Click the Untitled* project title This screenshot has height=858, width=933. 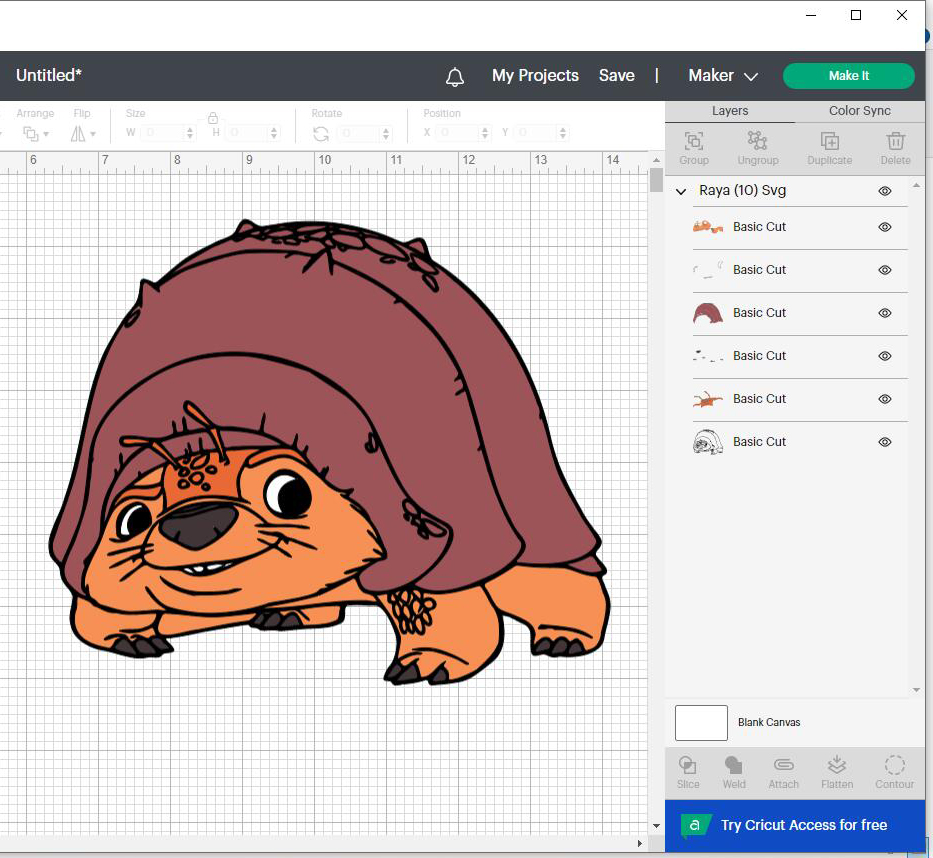tap(49, 76)
